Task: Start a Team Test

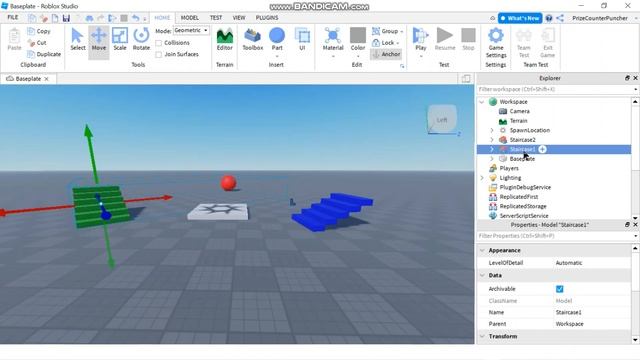Action: (524, 43)
